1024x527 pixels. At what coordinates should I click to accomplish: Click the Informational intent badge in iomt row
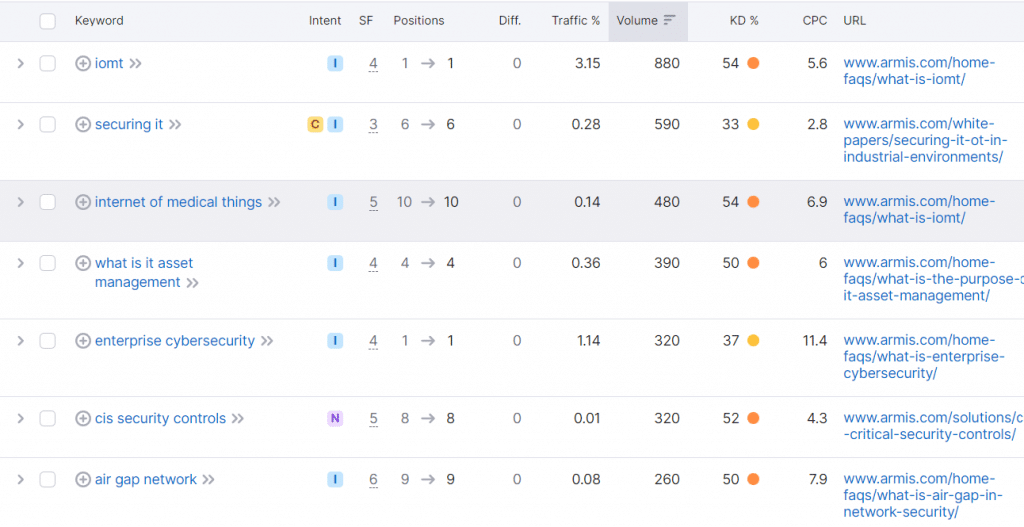pyautogui.click(x=335, y=63)
